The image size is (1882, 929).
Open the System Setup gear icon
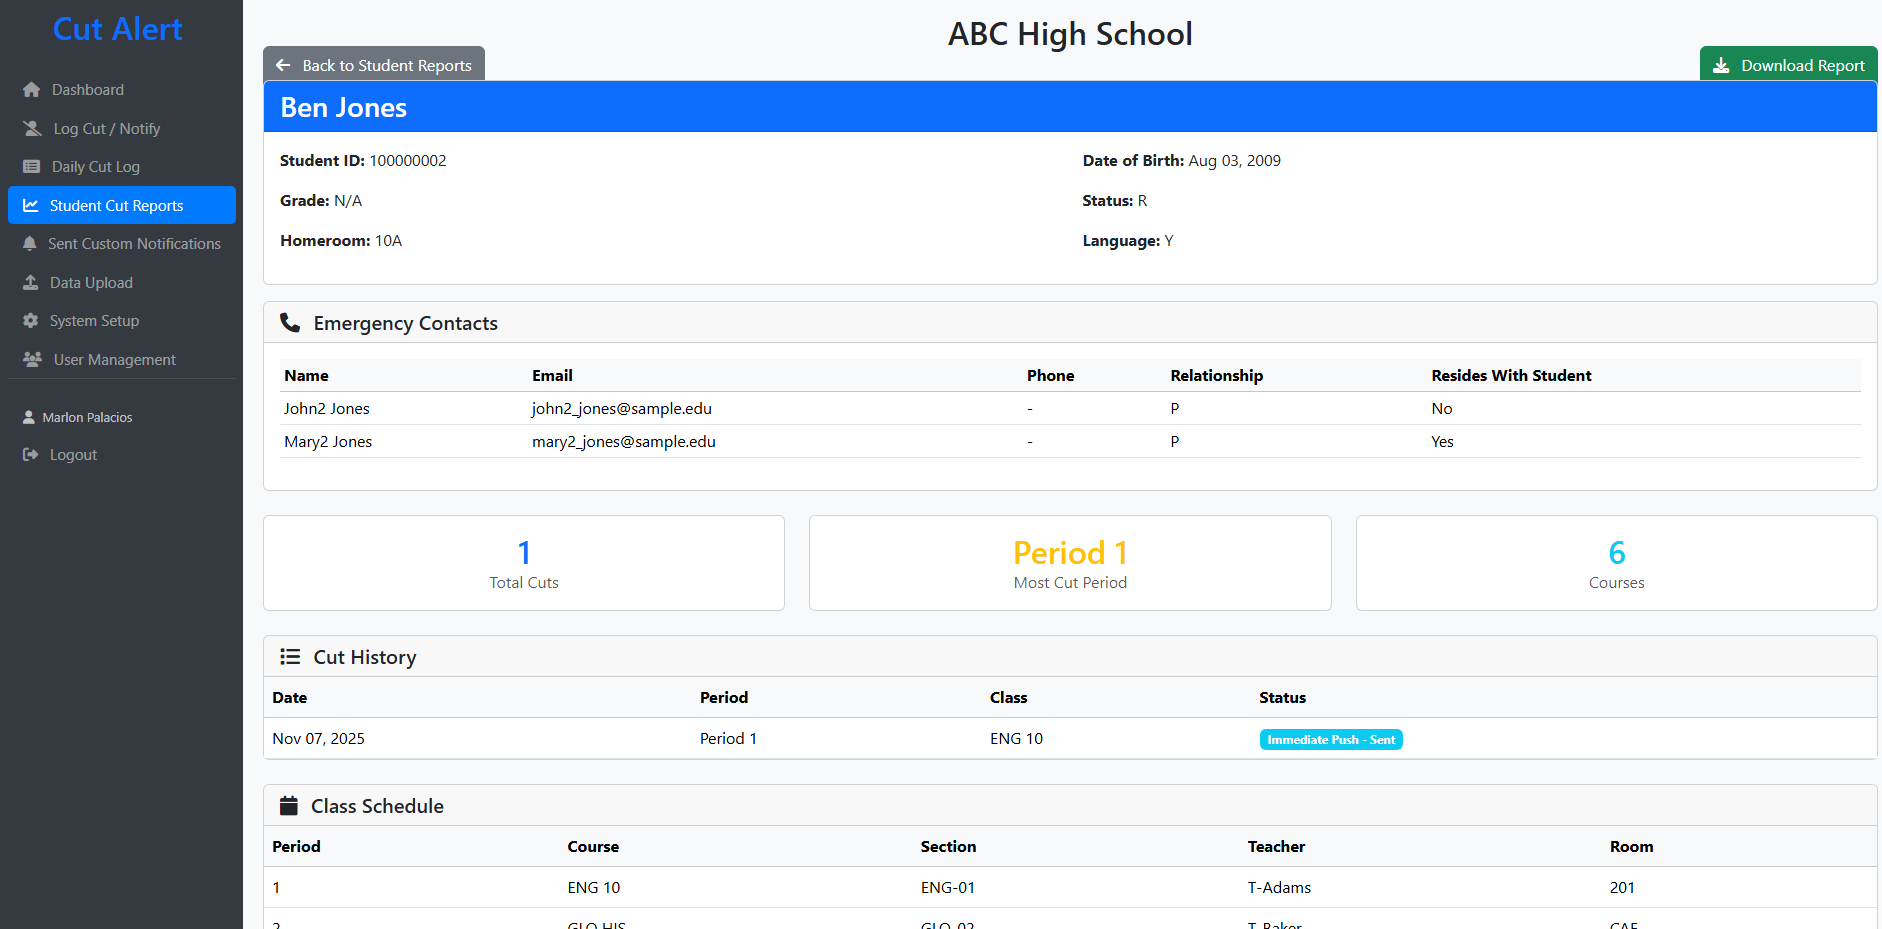[x=31, y=320]
